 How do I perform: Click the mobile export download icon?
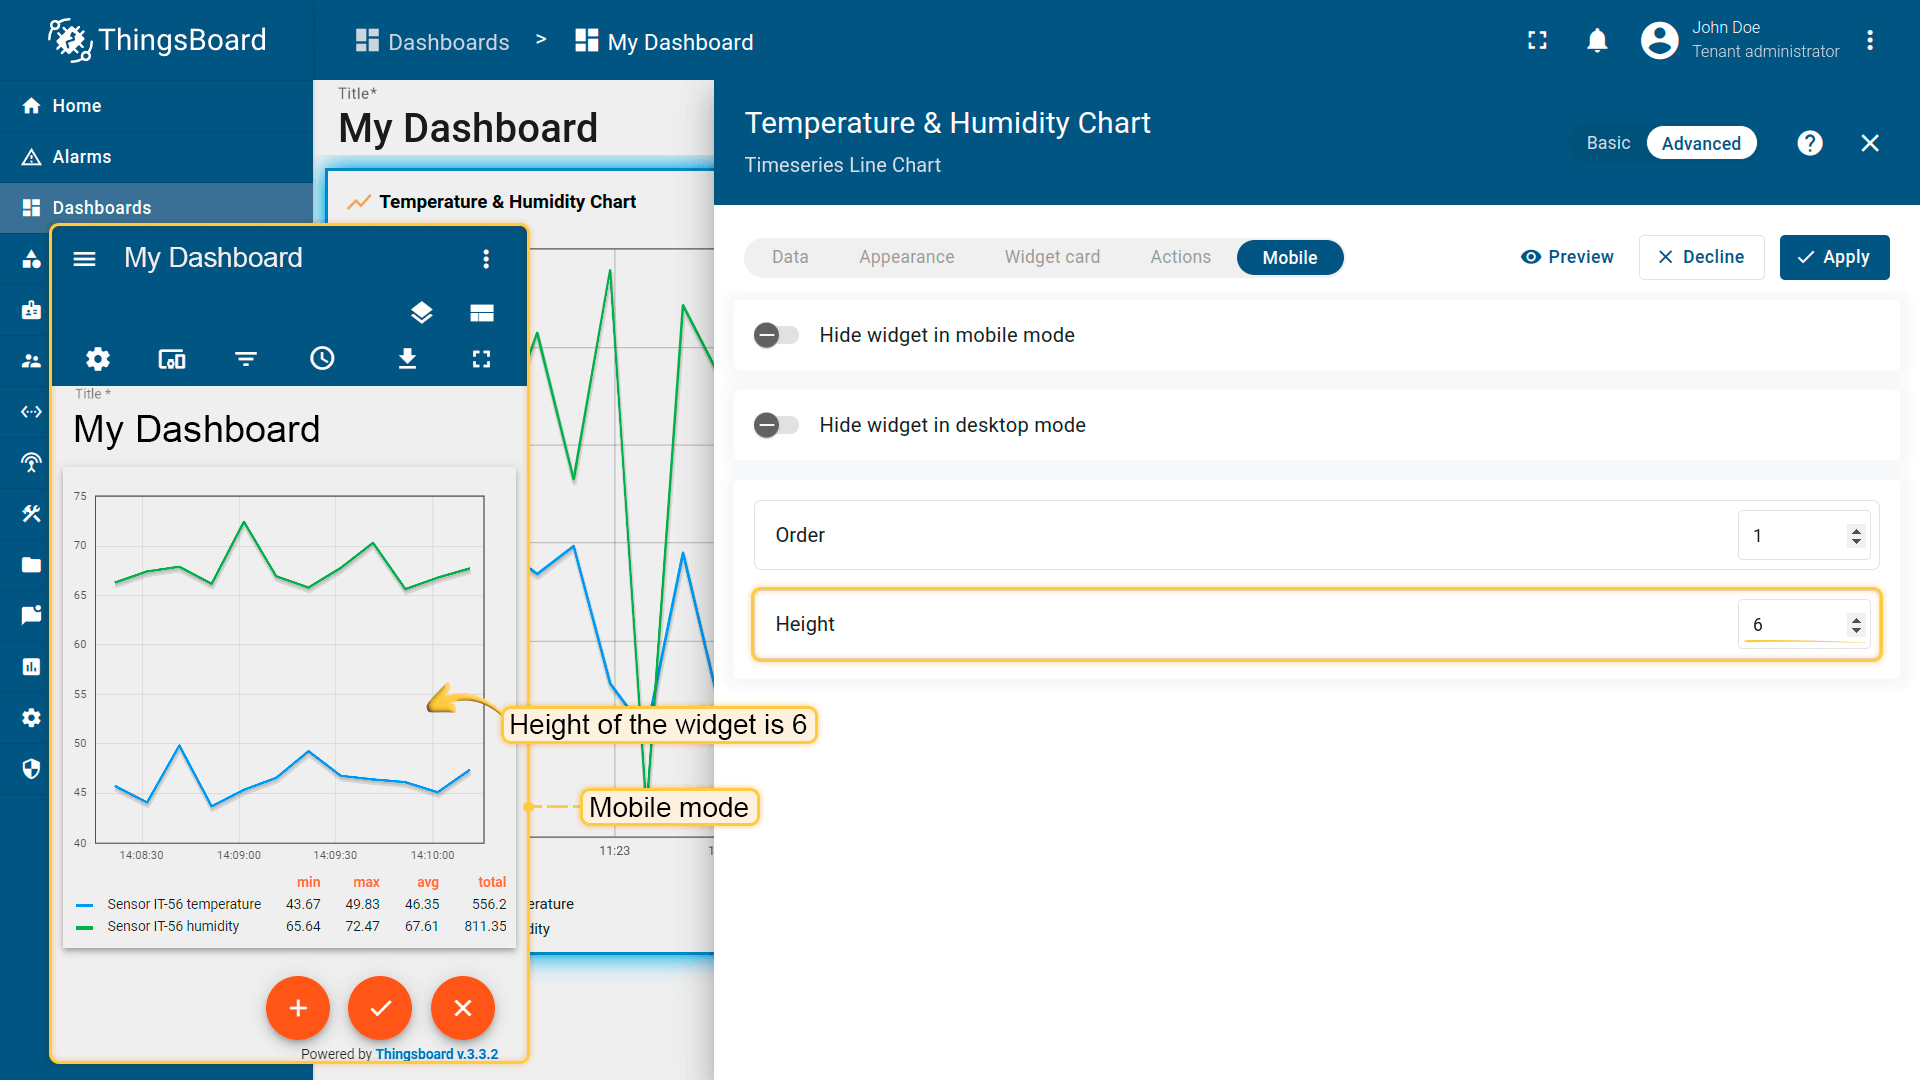tap(407, 359)
